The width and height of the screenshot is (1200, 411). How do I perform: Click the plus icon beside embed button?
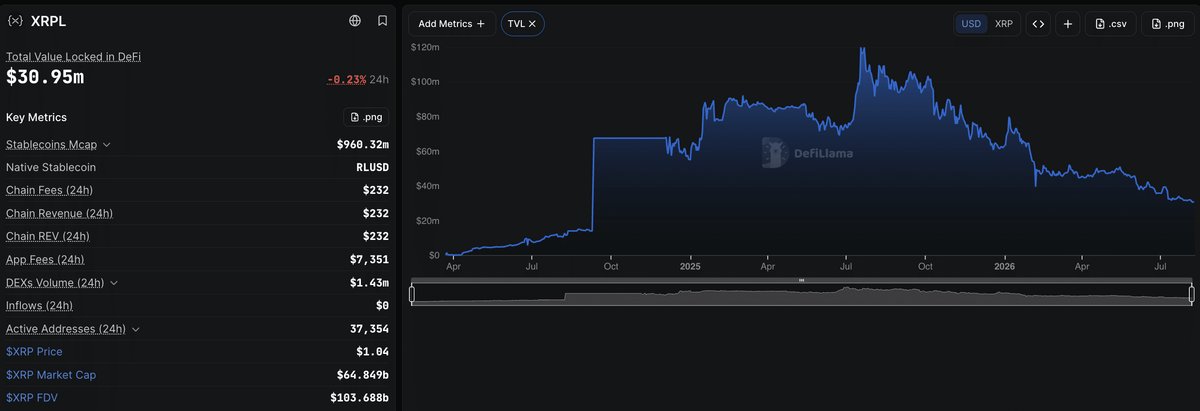[x=1068, y=23]
